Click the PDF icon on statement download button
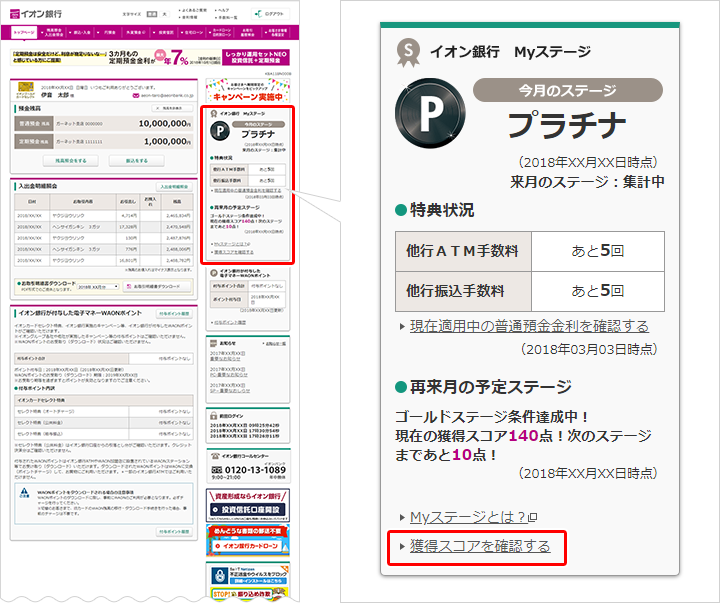Viewport: 720px width, 603px height. [129, 287]
